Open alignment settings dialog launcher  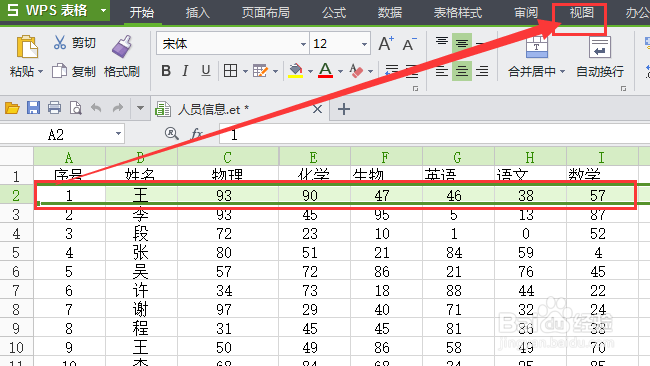tap(623, 89)
